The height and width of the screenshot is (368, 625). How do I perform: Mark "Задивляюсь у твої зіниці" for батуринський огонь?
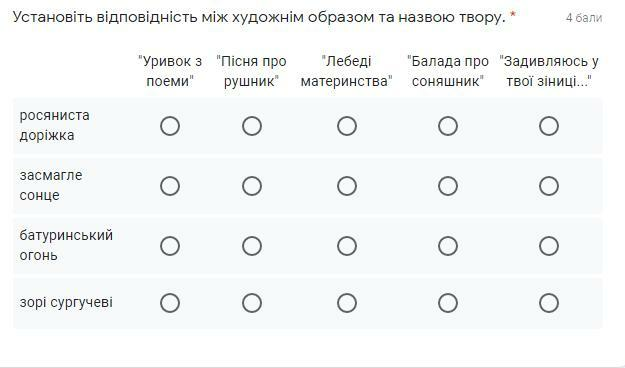pyautogui.click(x=549, y=246)
